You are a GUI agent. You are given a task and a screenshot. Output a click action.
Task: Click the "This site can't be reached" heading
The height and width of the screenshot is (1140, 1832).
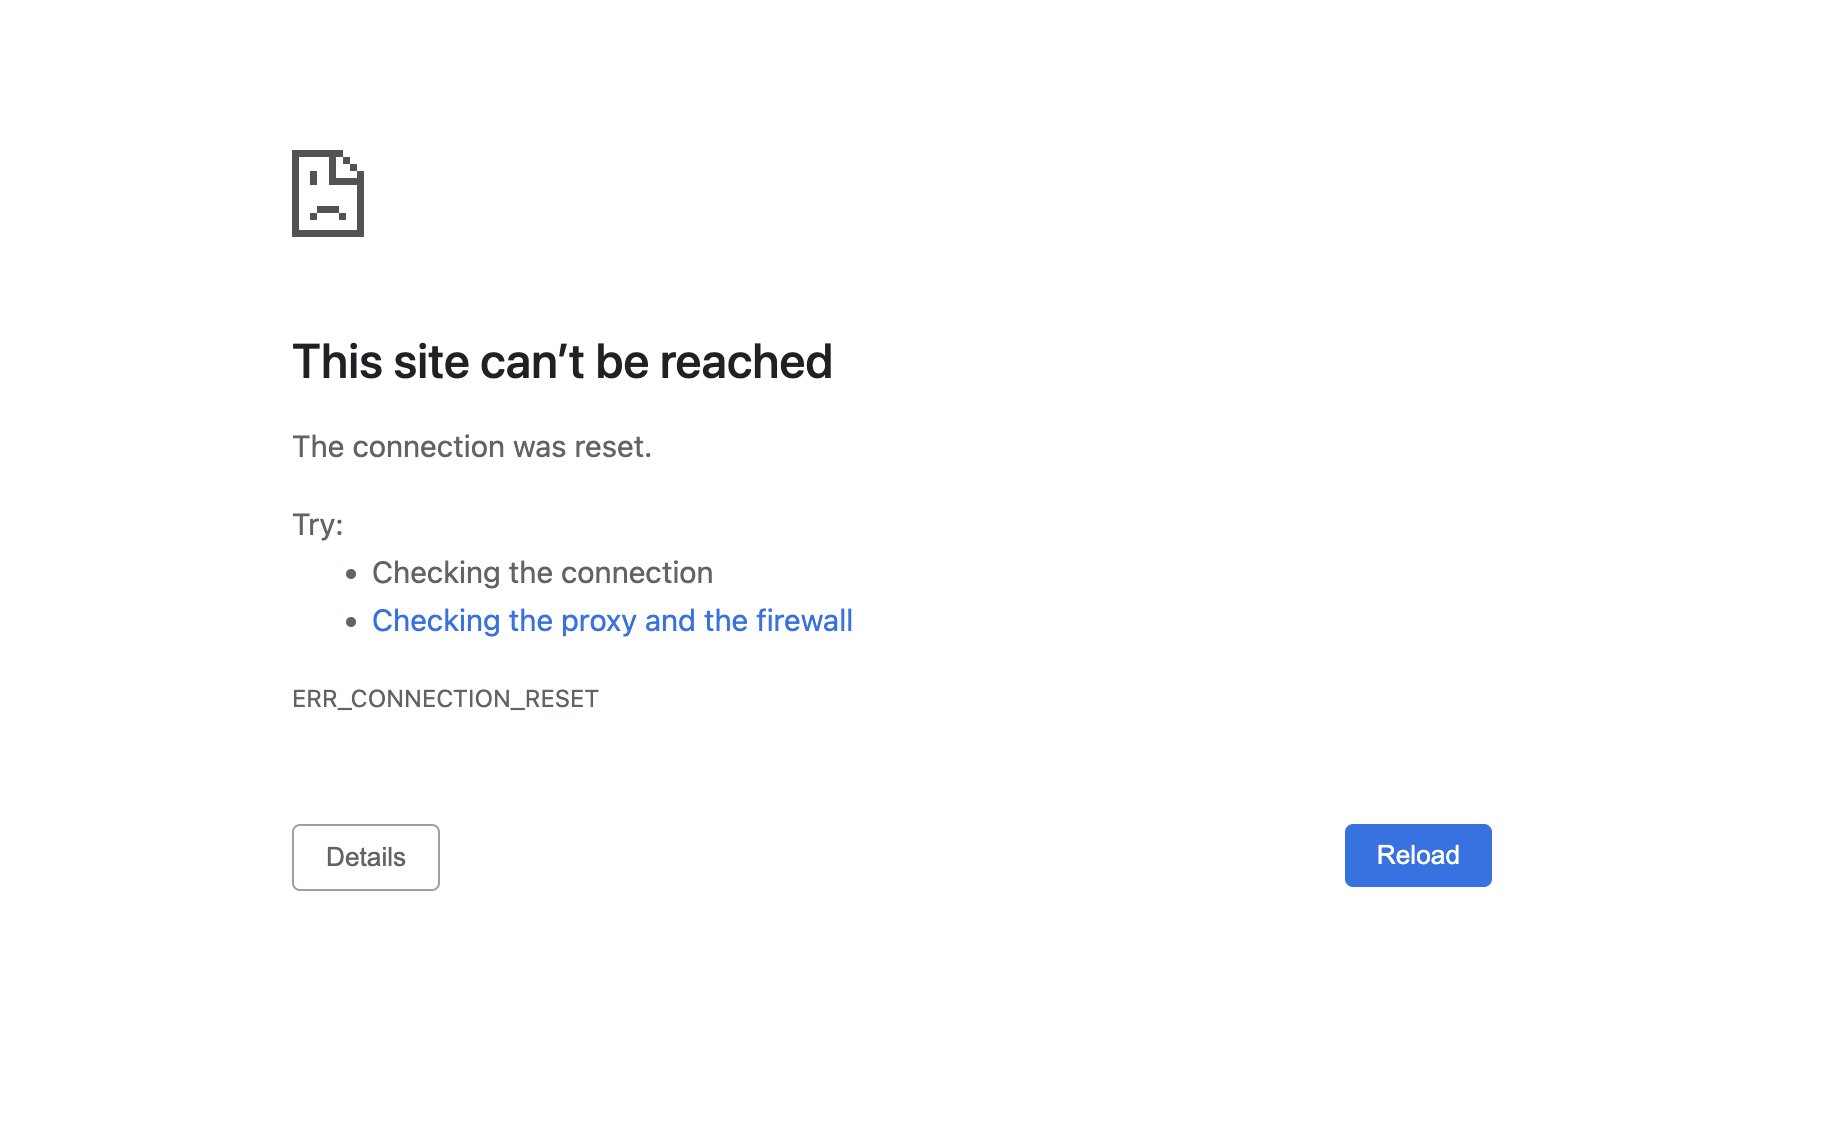pos(561,362)
